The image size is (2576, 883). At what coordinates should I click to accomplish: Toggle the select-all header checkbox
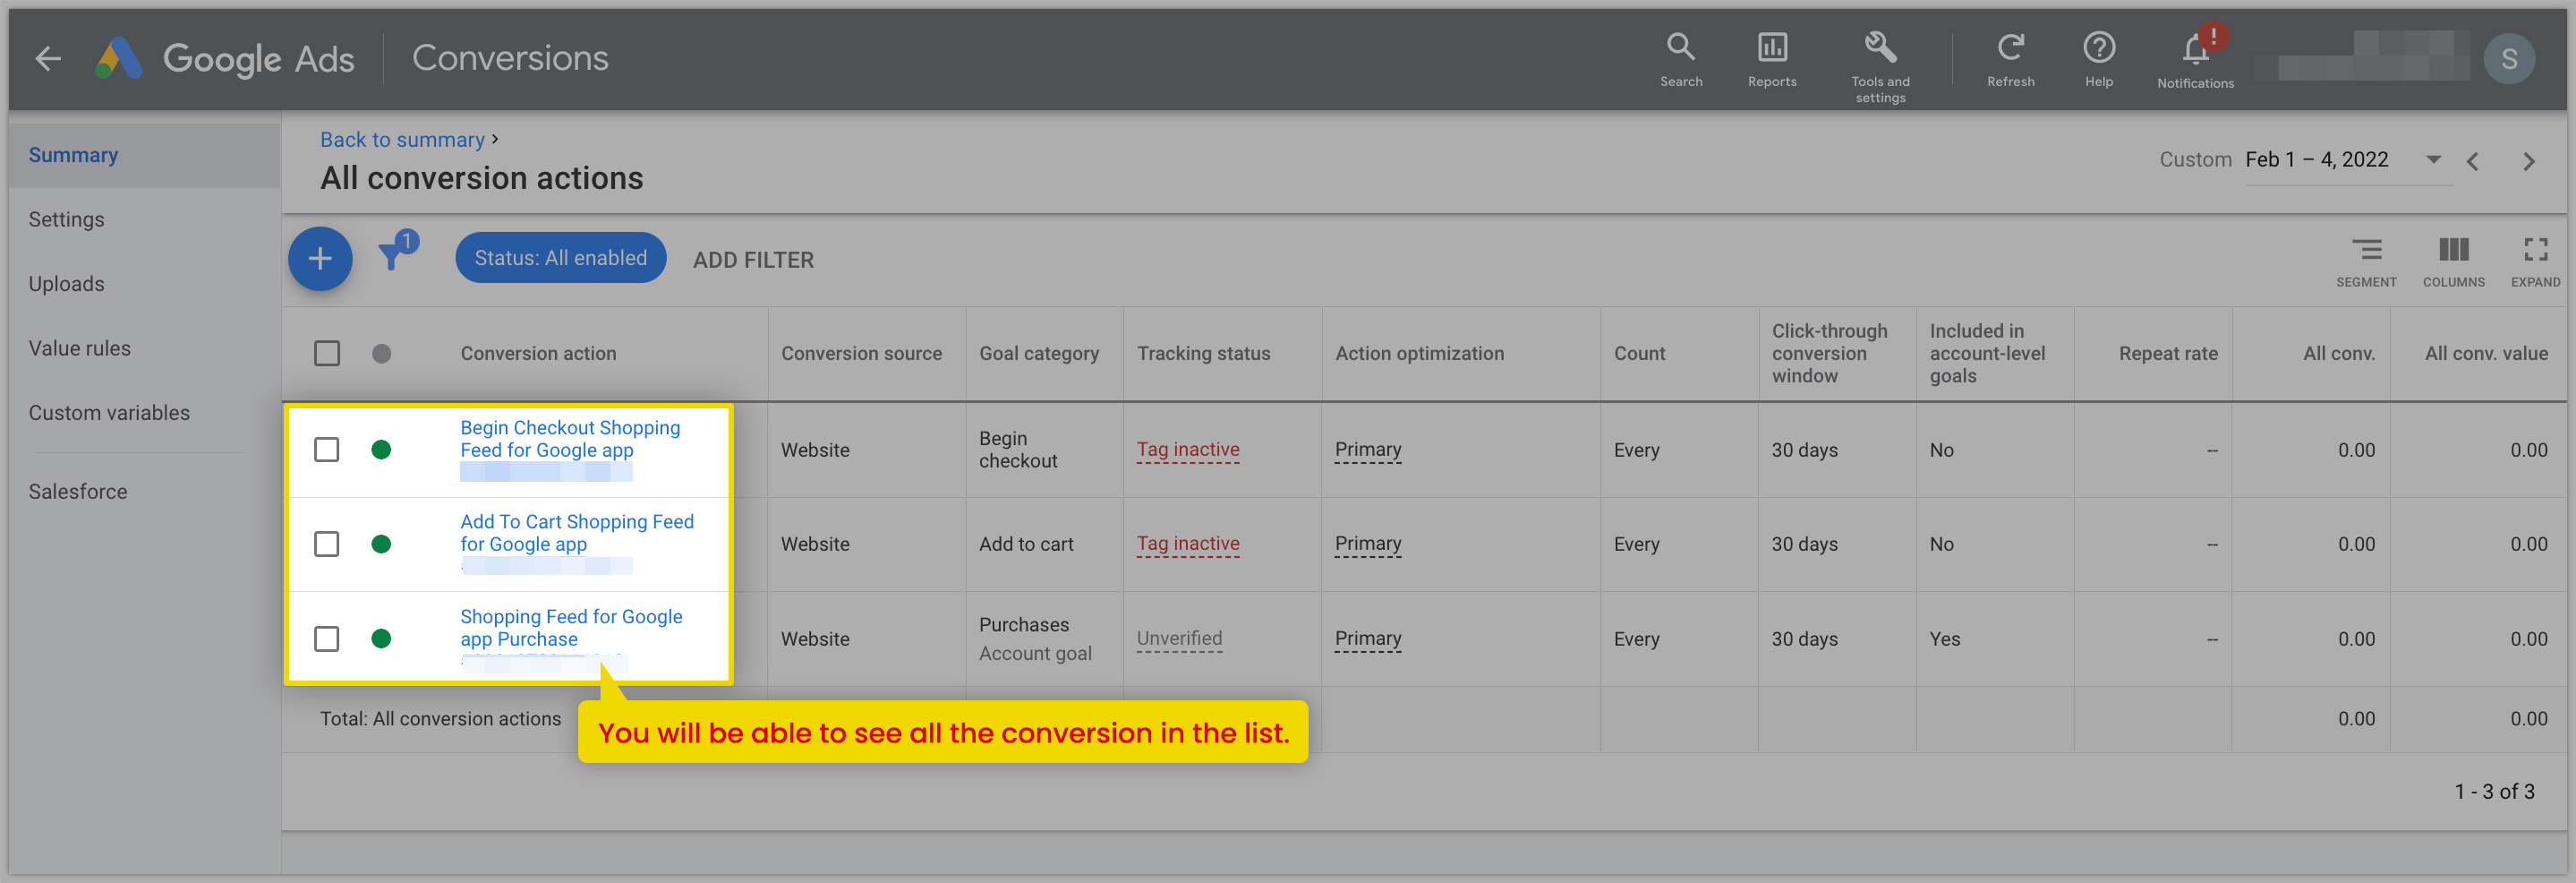coord(326,354)
